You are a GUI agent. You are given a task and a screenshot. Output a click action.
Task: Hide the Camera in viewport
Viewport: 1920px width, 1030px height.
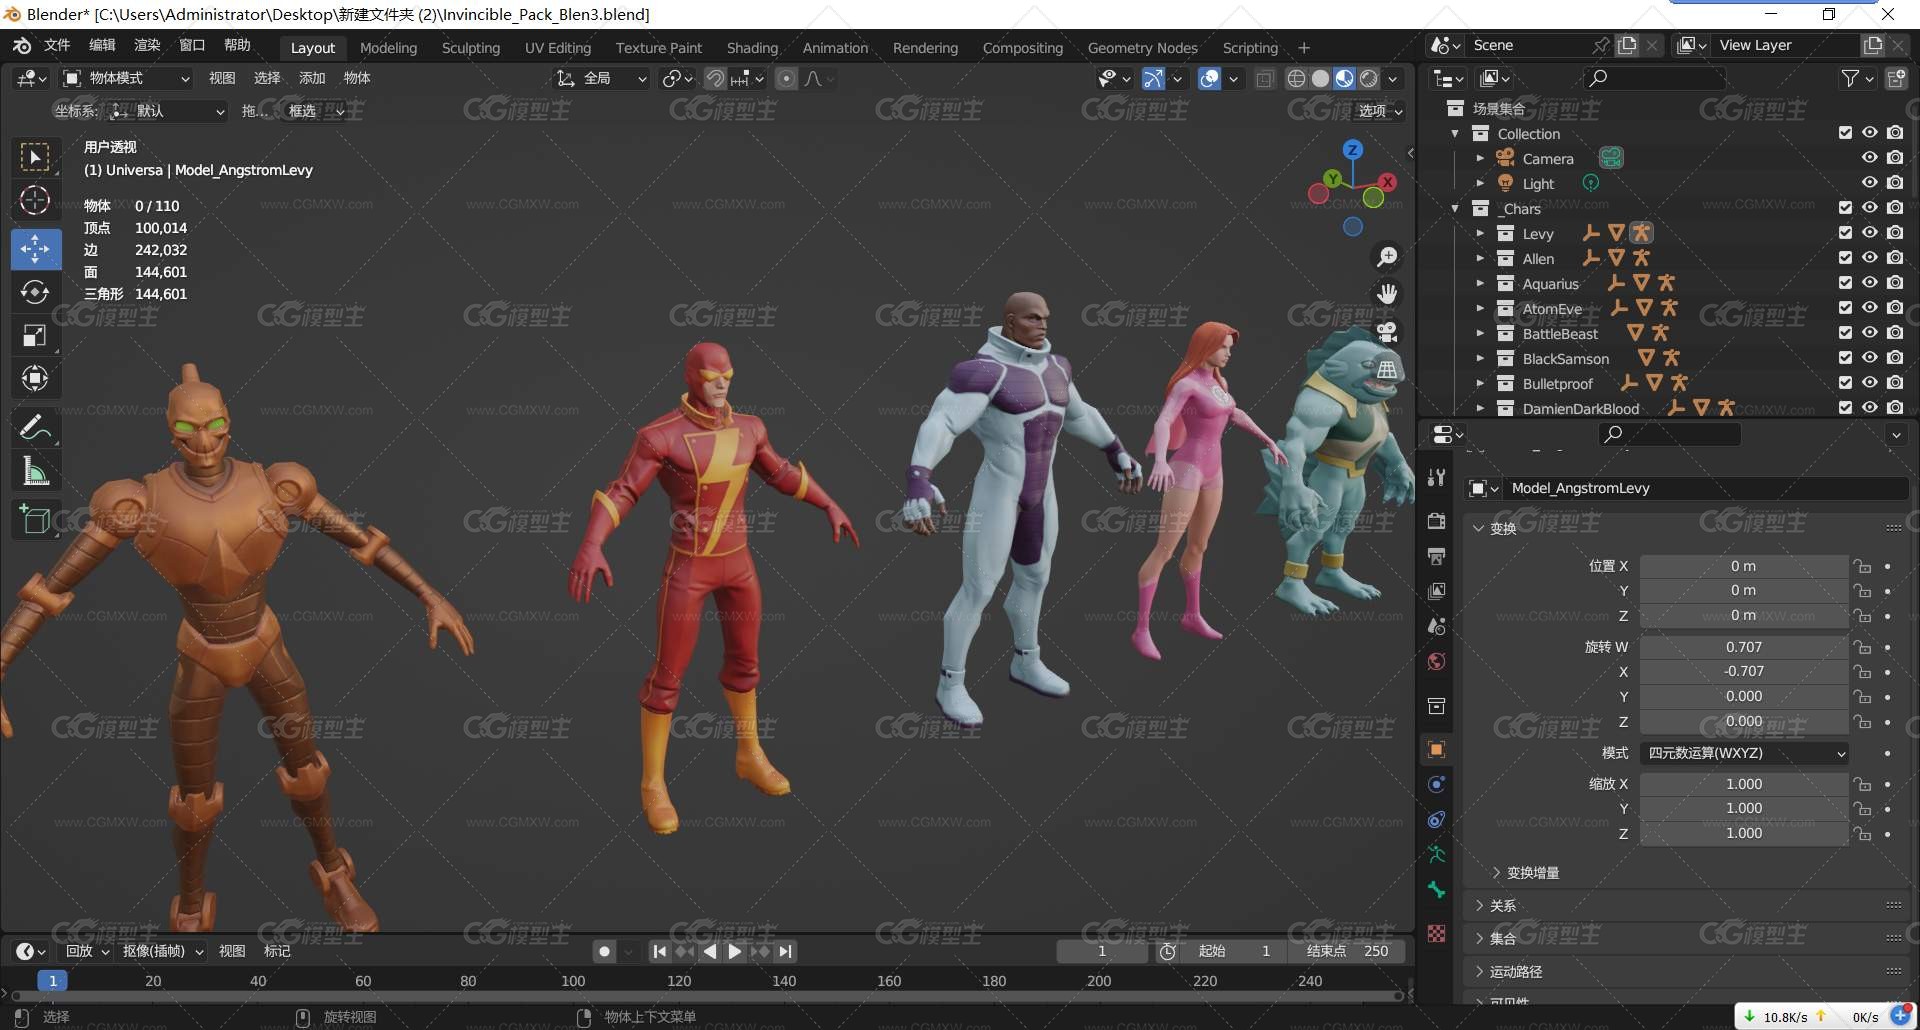point(1869,158)
